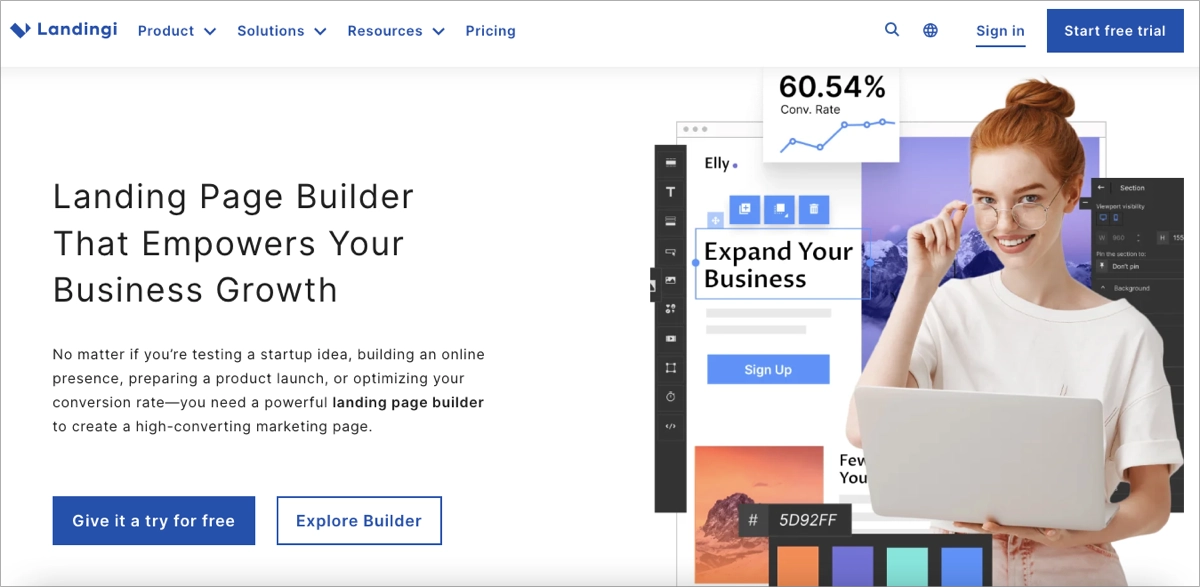Click the search magnifier icon in the navbar
This screenshot has width=1200, height=587.
[891, 30]
